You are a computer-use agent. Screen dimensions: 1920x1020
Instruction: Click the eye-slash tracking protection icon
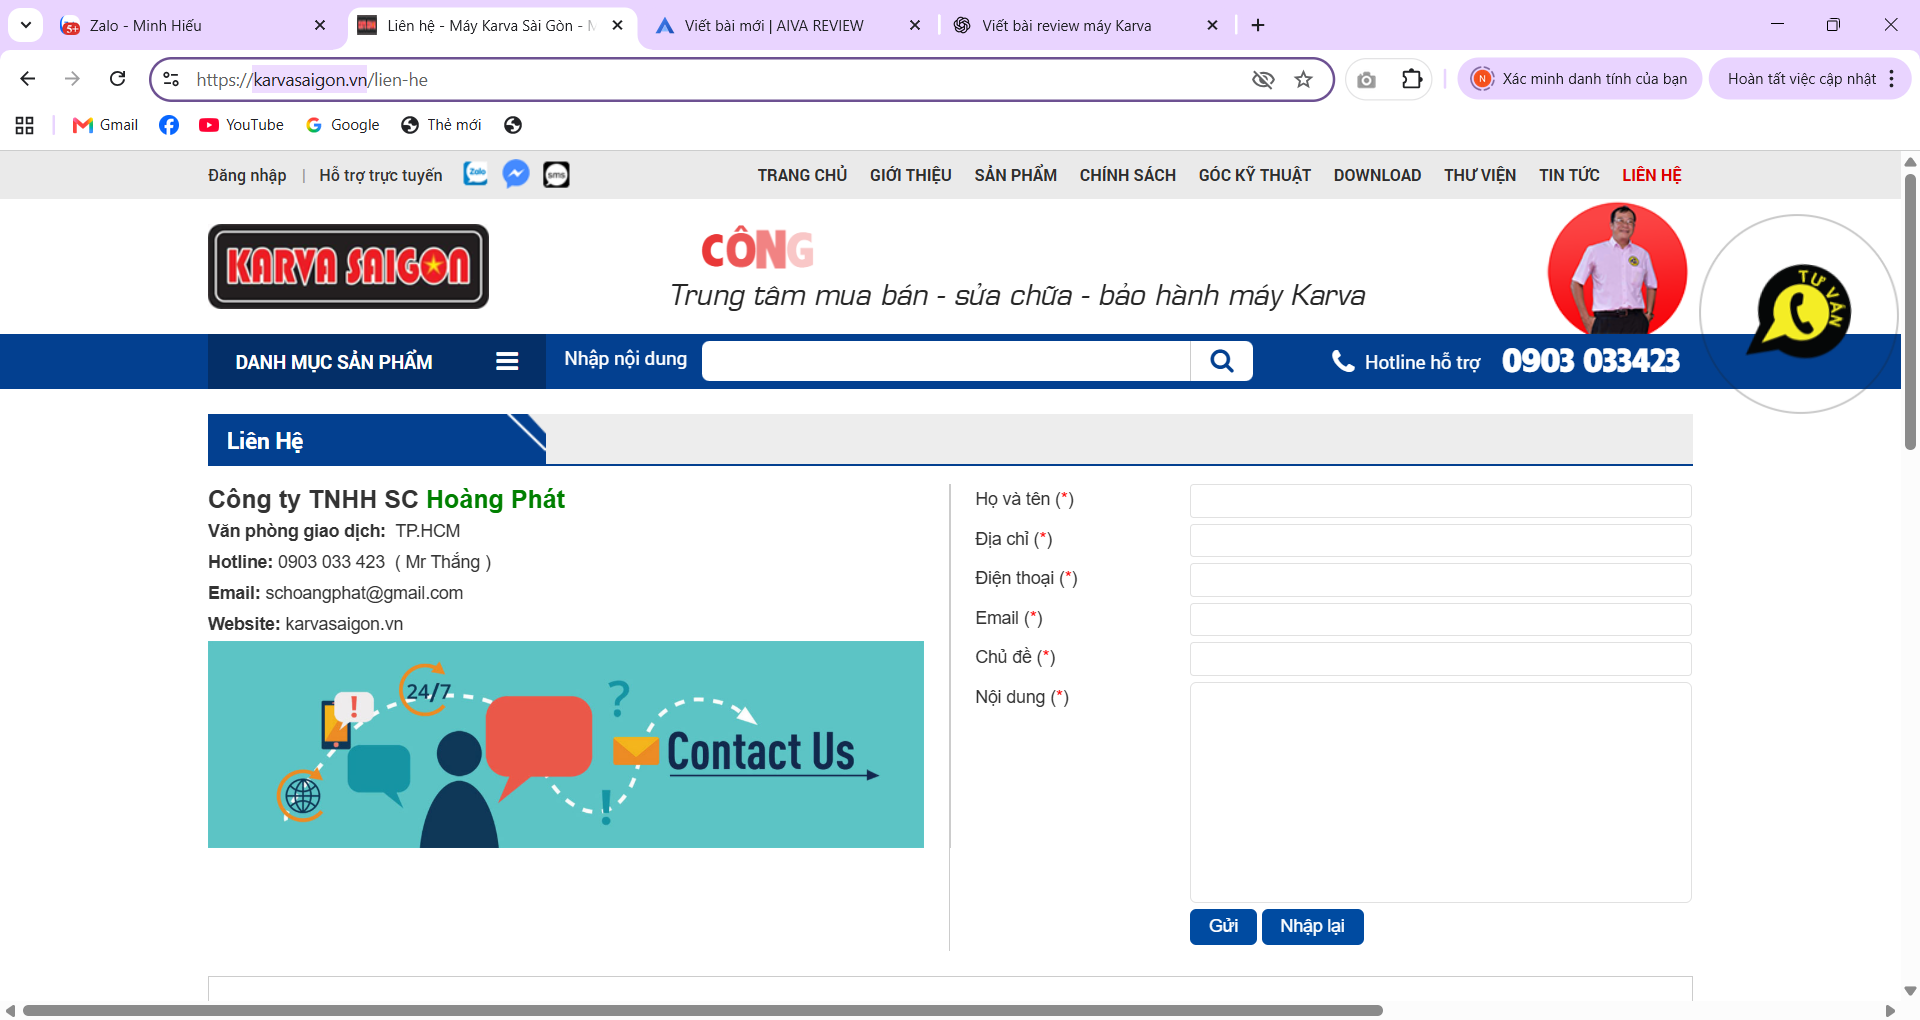[x=1263, y=79]
